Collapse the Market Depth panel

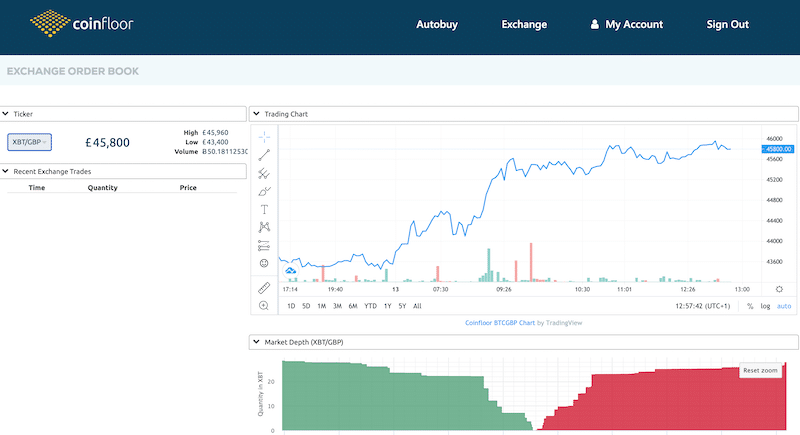click(257, 342)
